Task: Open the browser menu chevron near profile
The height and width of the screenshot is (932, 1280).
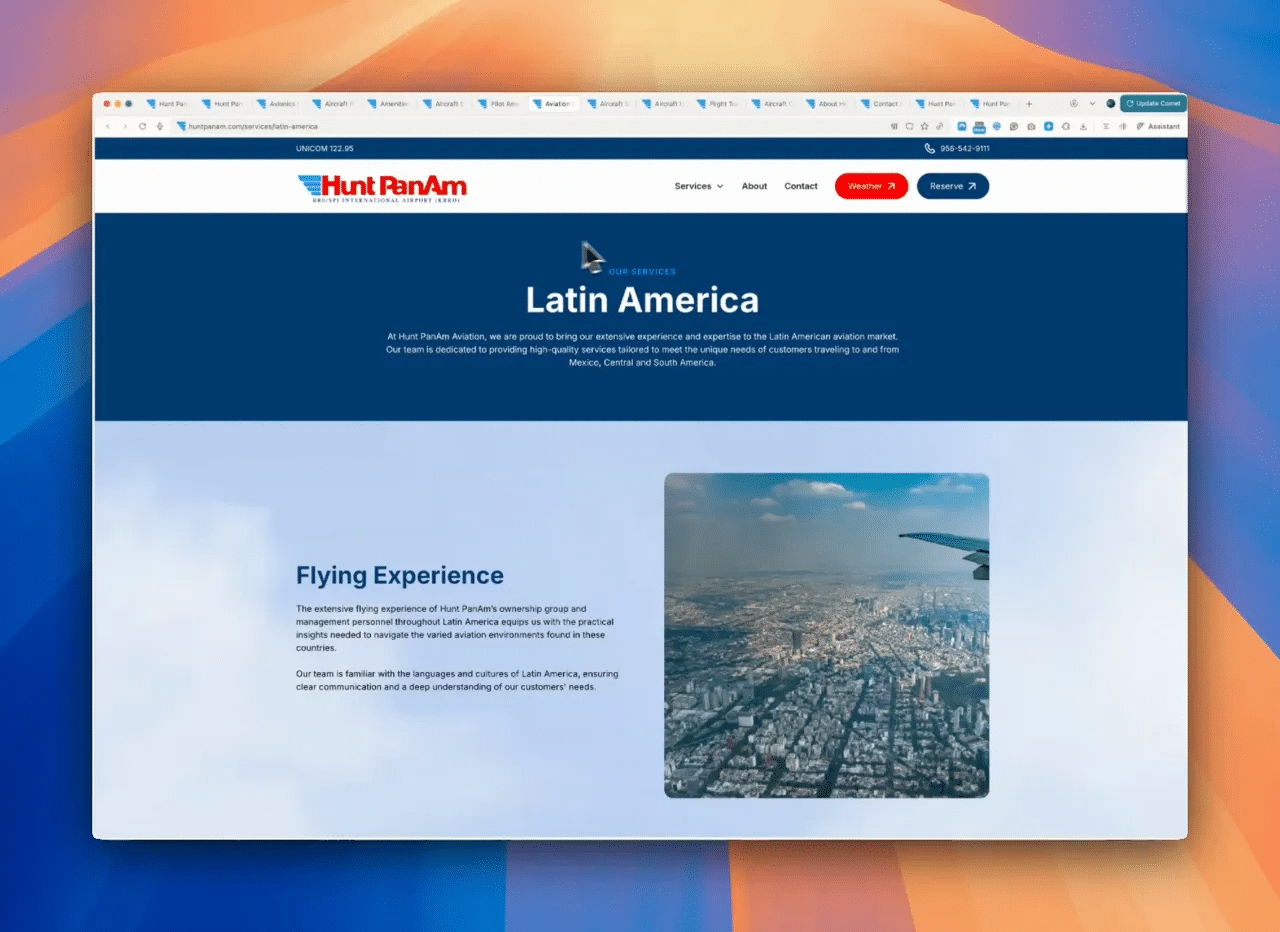Action: click(1092, 103)
